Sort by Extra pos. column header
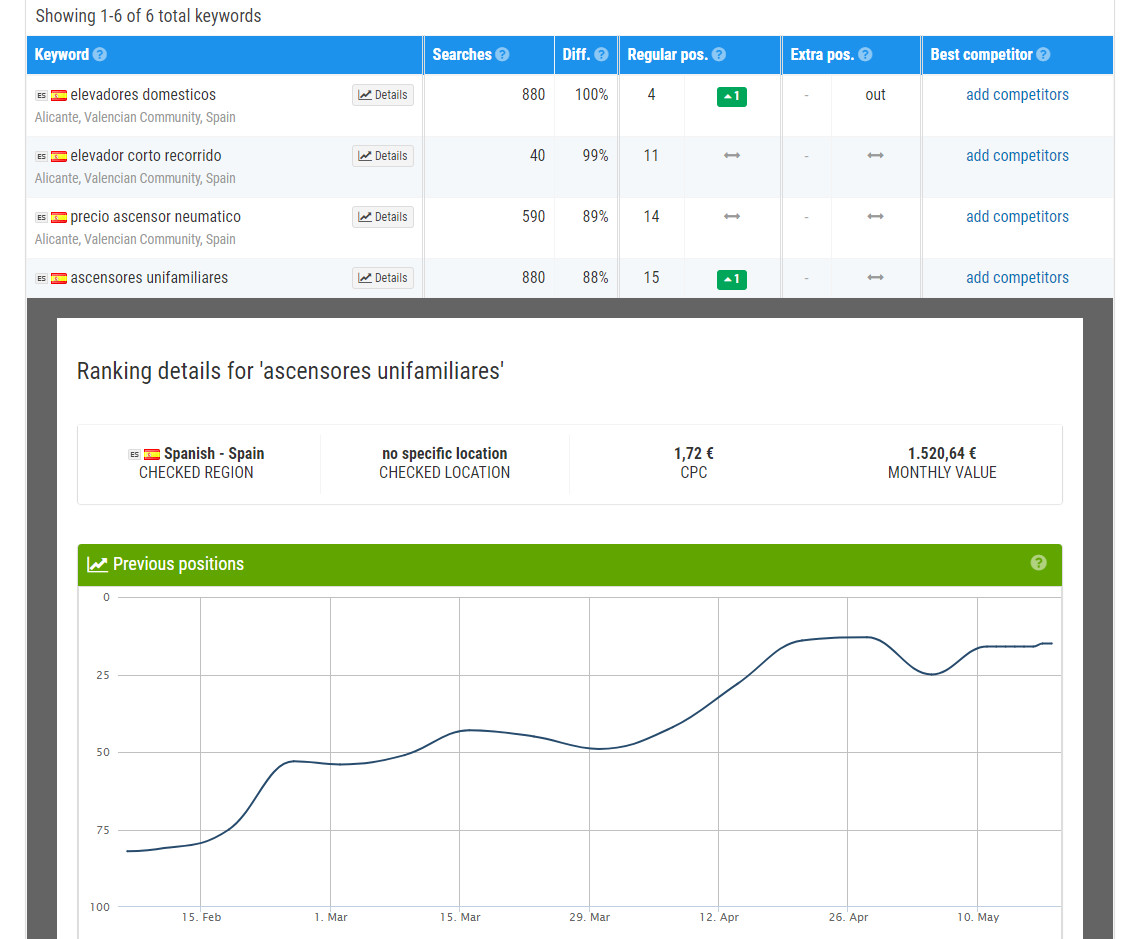 822,54
